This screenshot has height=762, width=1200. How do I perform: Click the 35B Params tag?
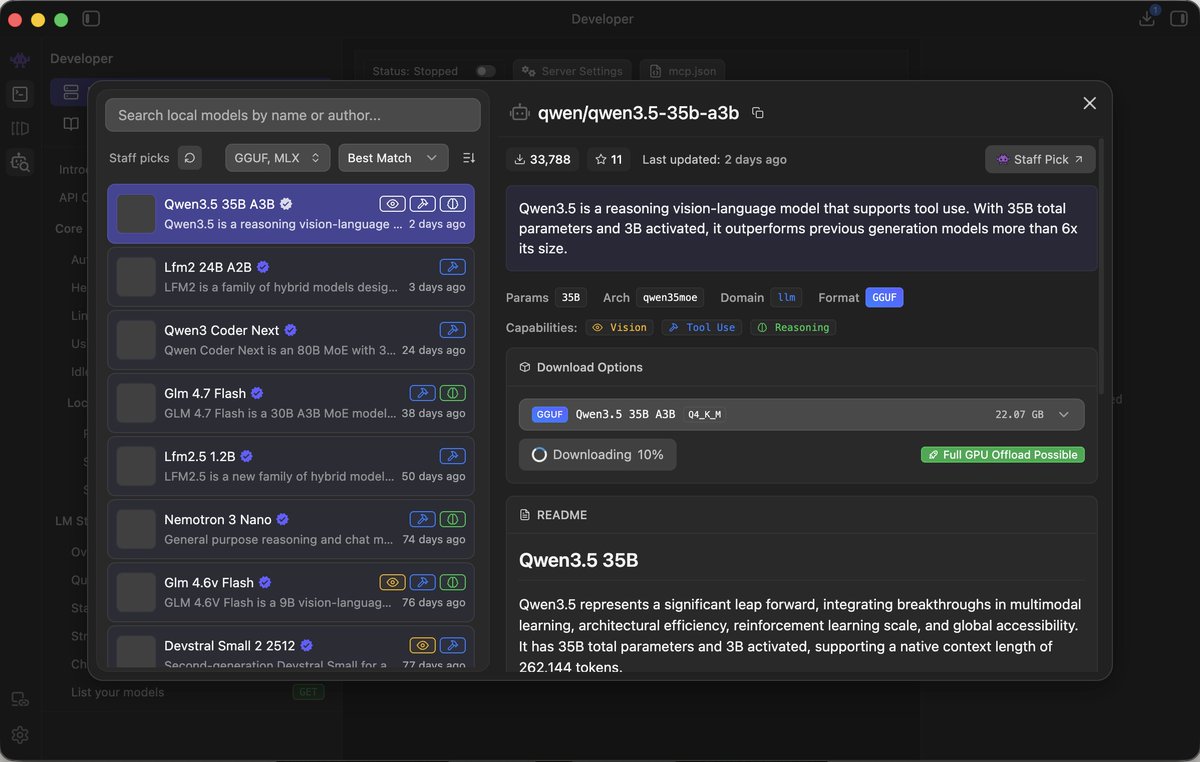[571, 297]
